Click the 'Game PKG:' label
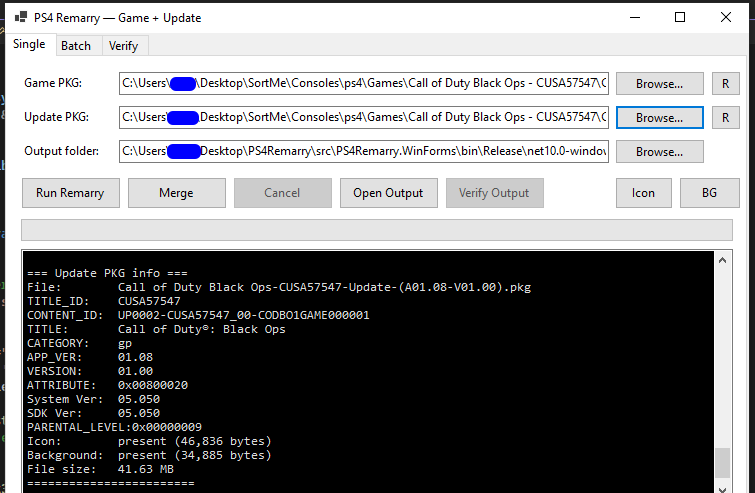755x493 pixels. pyautogui.click(x=53, y=83)
